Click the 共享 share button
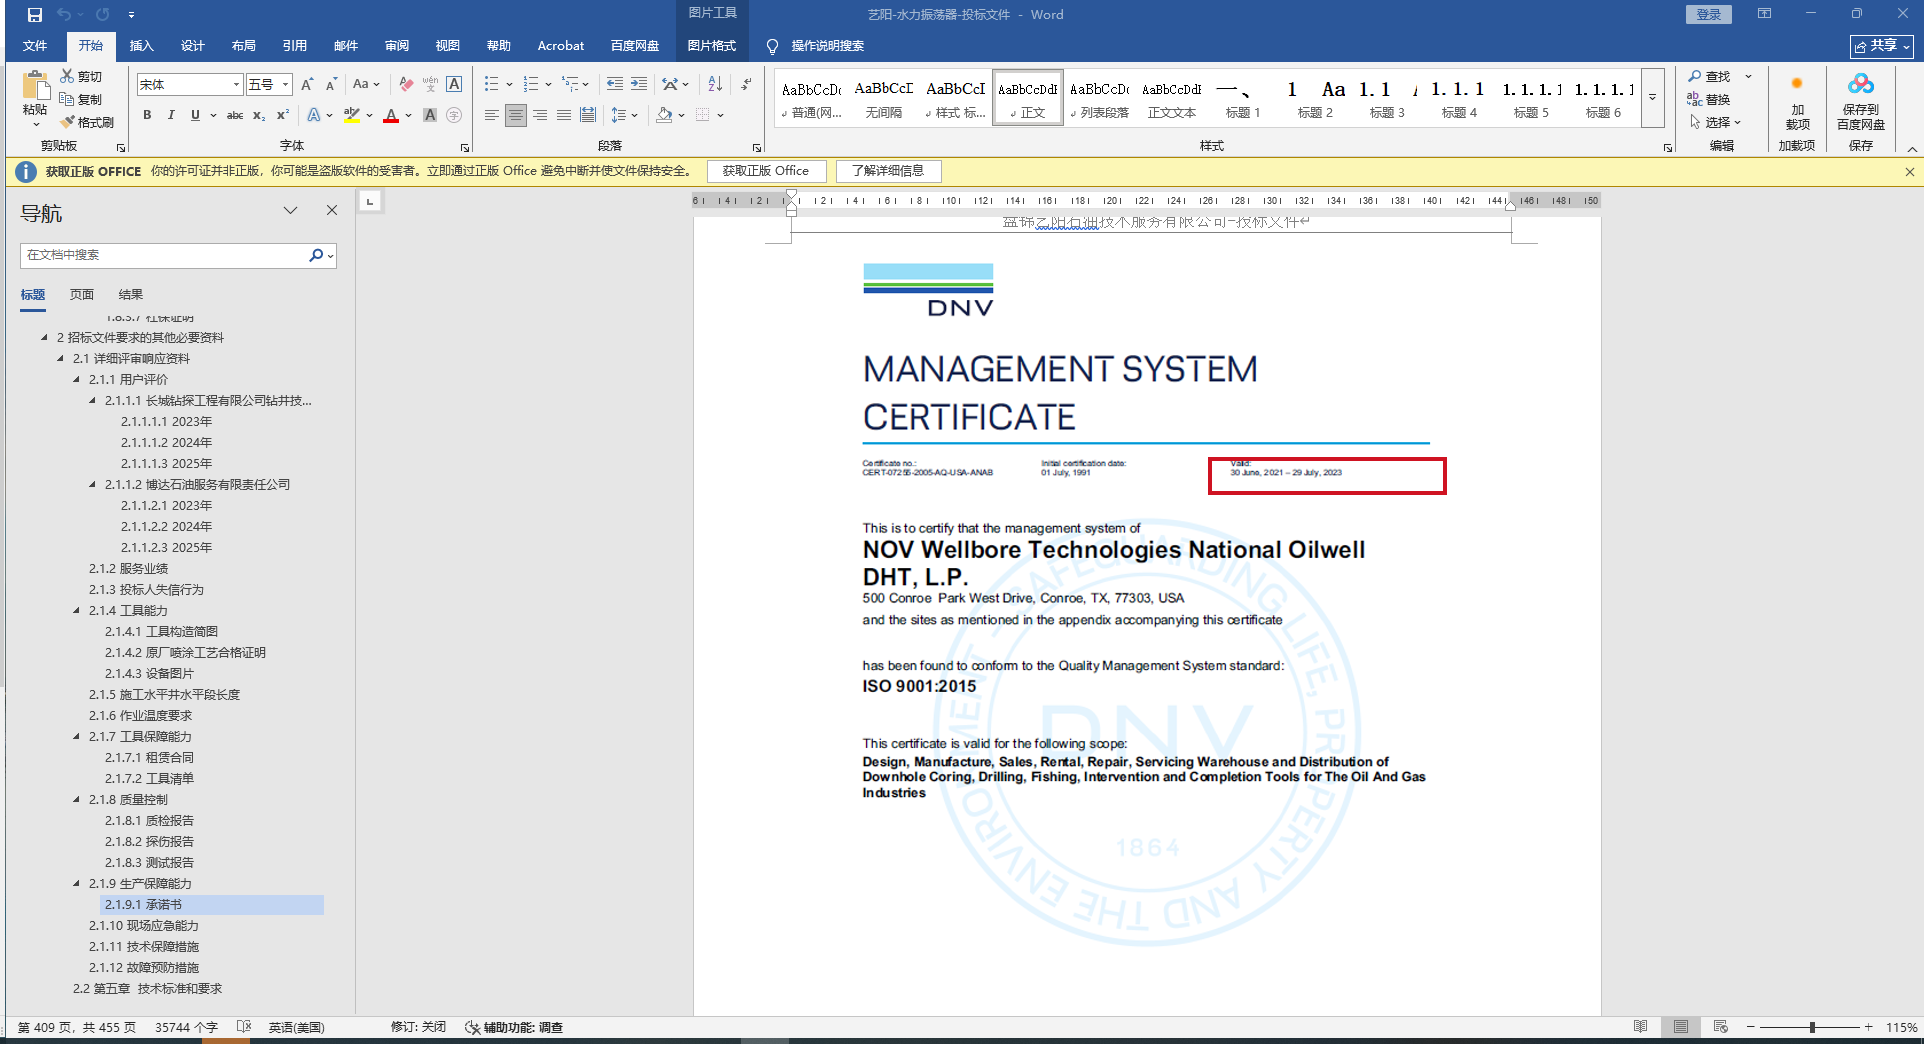This screenshot has width=1924, height=1044. coord(1882,46)
